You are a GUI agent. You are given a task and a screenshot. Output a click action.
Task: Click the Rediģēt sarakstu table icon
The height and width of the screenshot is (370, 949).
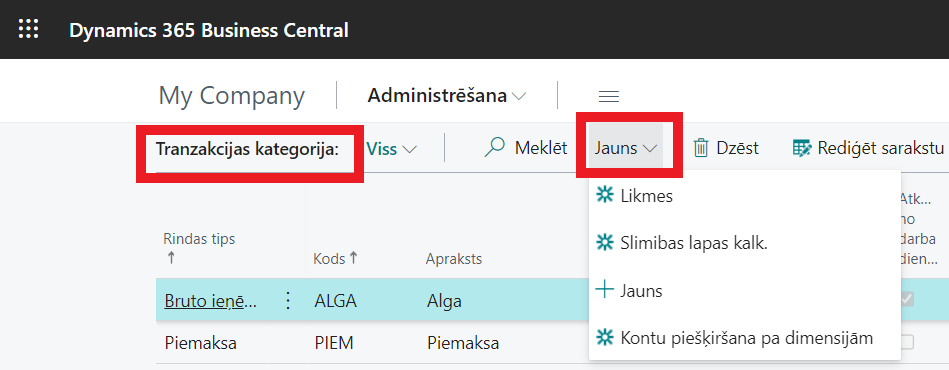802,148
